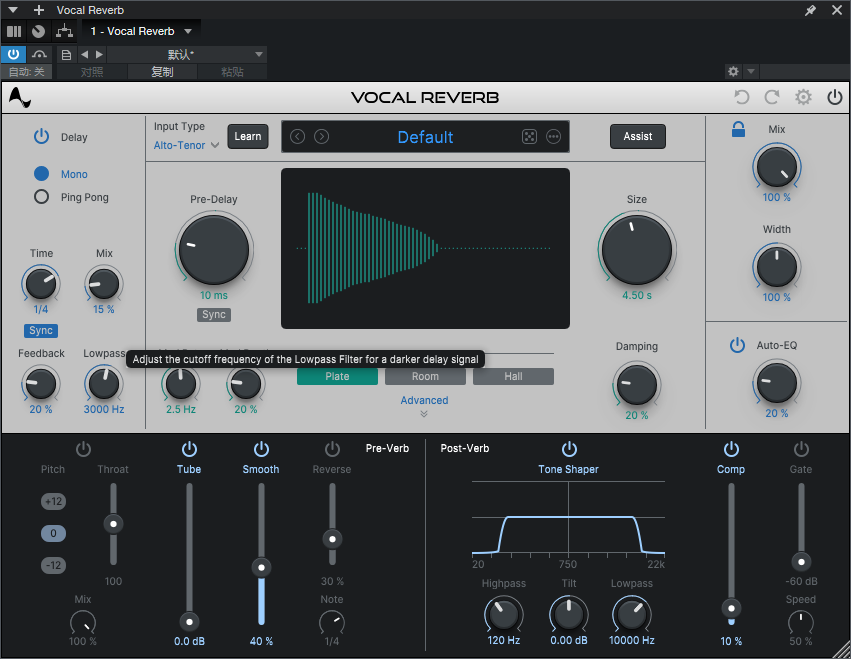The image size is (851, 659).
Task: Add new plugin with plus icon
Action: click(x=39, y=10)
